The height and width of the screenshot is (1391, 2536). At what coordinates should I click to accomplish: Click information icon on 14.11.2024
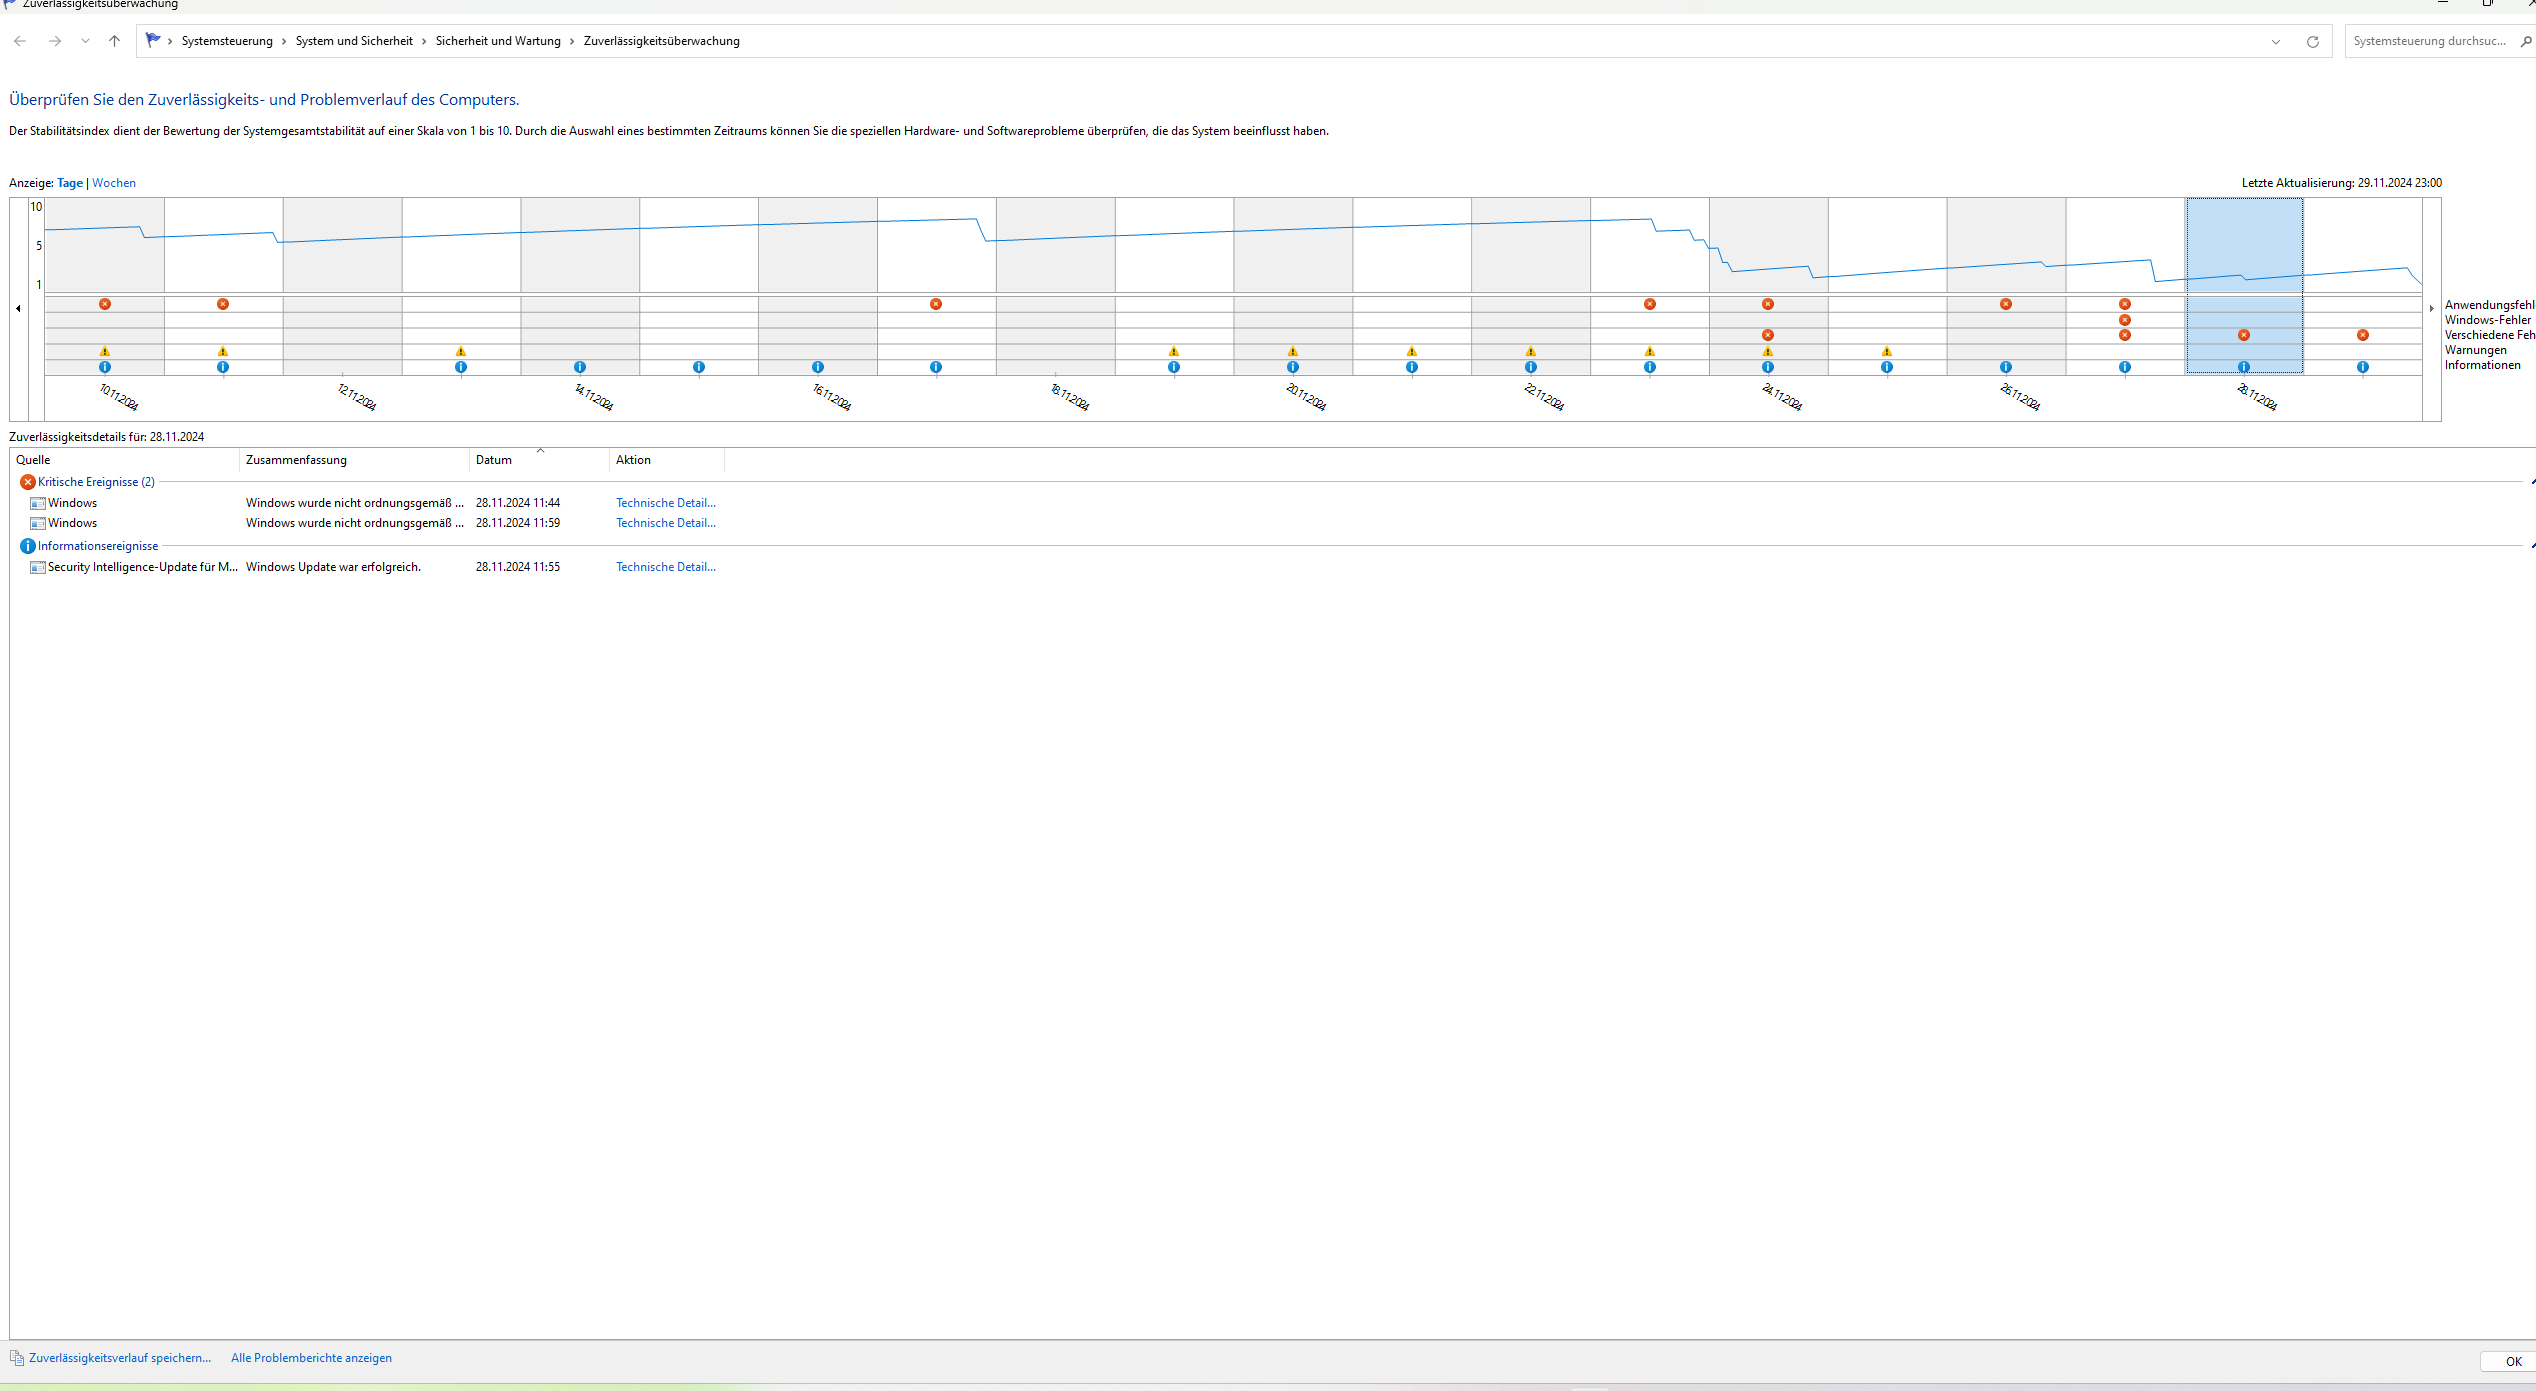pos(580,367)
